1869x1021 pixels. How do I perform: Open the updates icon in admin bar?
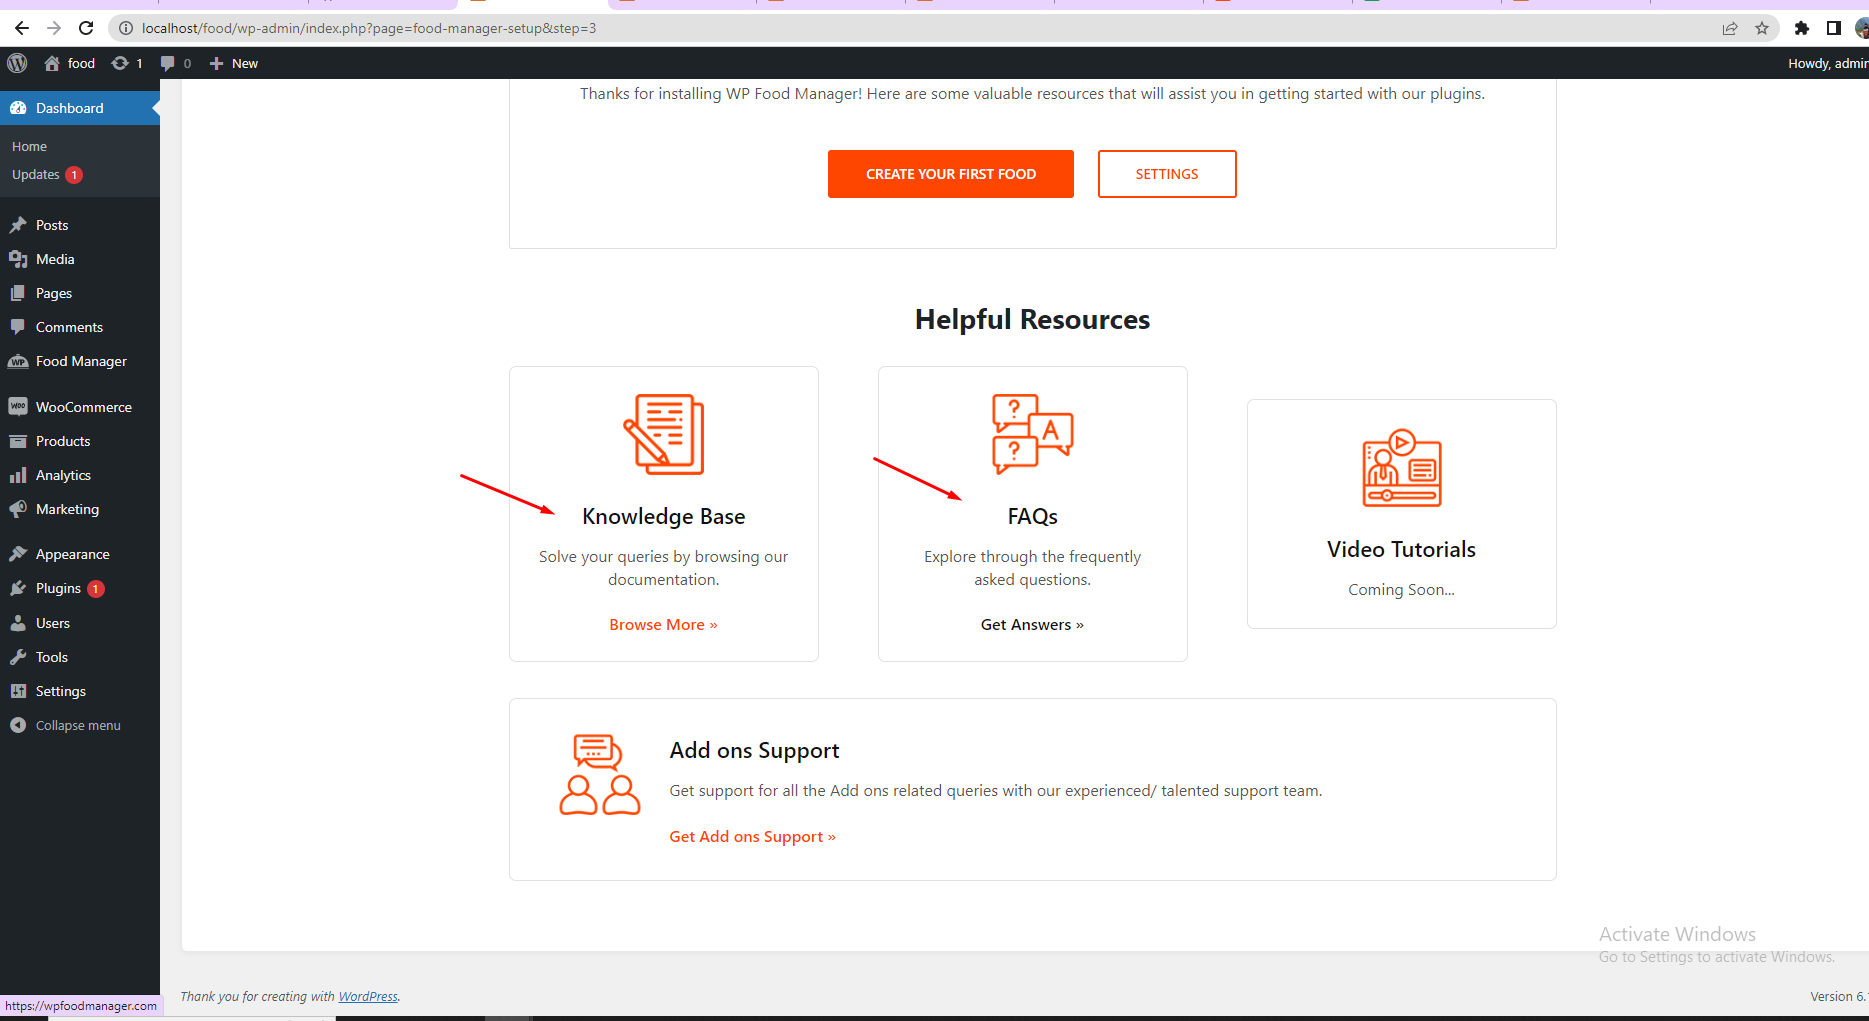(120, 63)
